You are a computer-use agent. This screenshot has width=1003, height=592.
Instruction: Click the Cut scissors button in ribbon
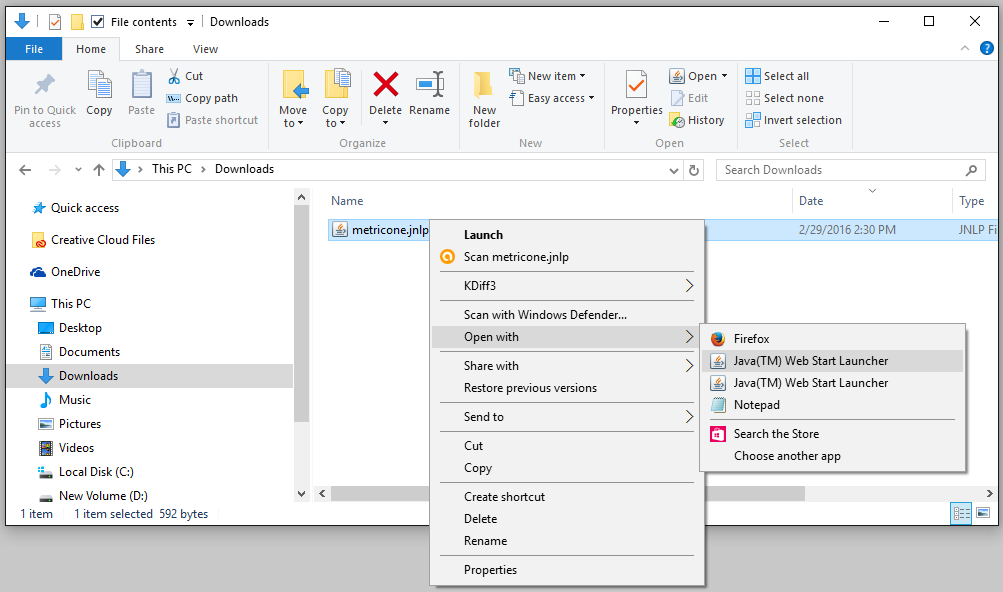(185, 76)
